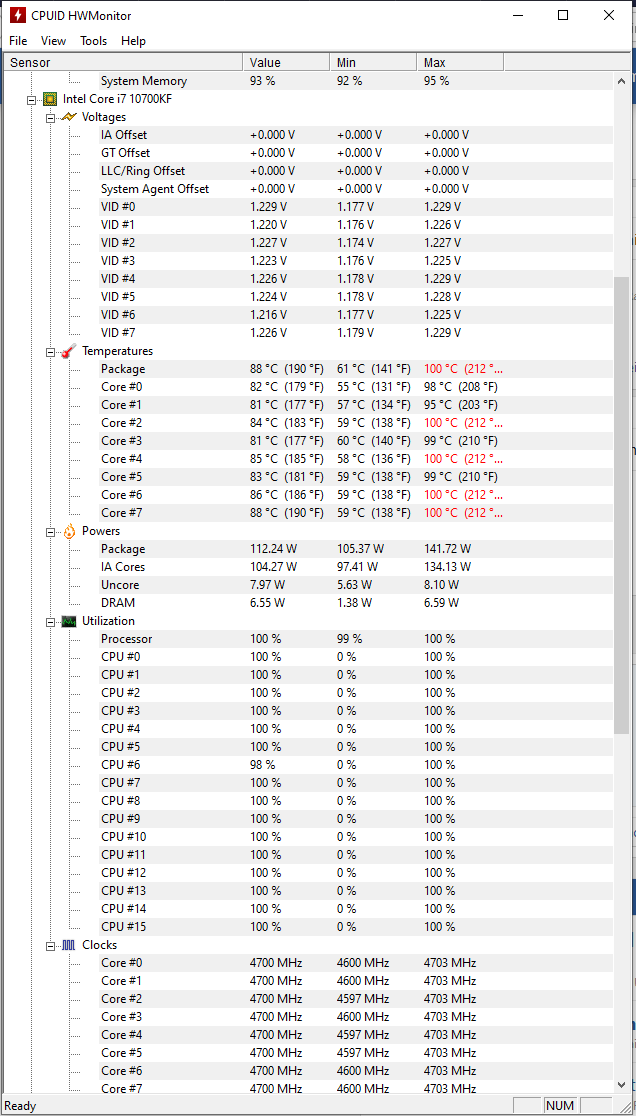Click the NUM indicator in status bar
Screen dimensions: 636x1116
tap(560, 1106)
